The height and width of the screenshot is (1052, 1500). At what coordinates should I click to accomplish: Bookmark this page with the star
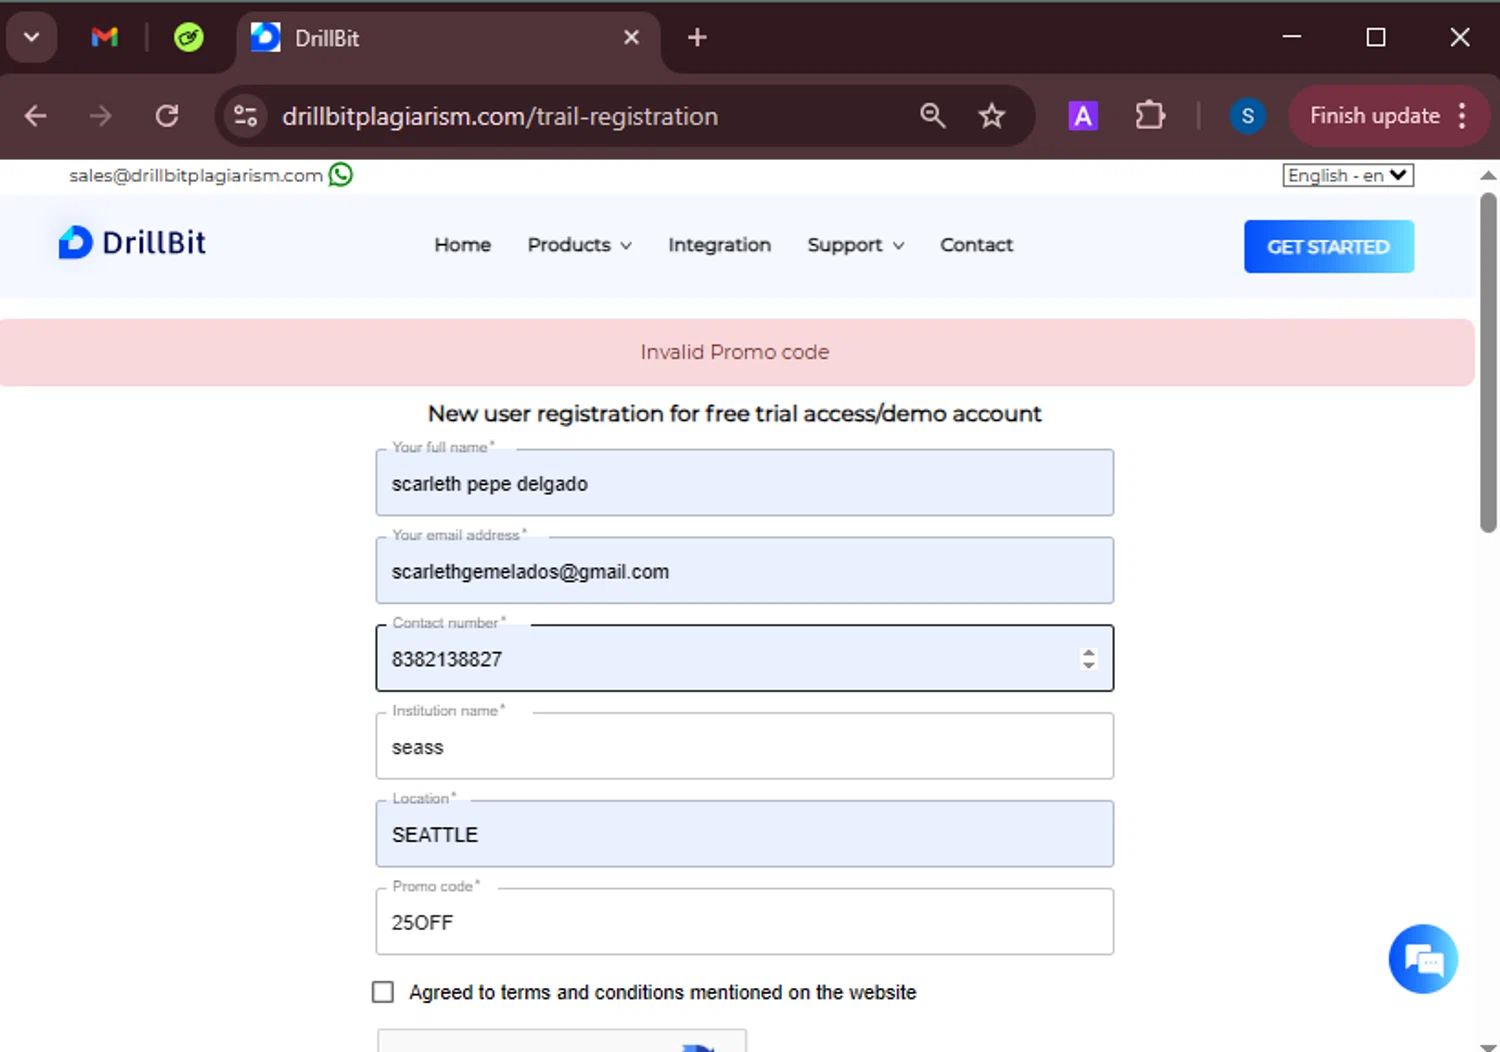pyautogui.click(x=991, y=116)
